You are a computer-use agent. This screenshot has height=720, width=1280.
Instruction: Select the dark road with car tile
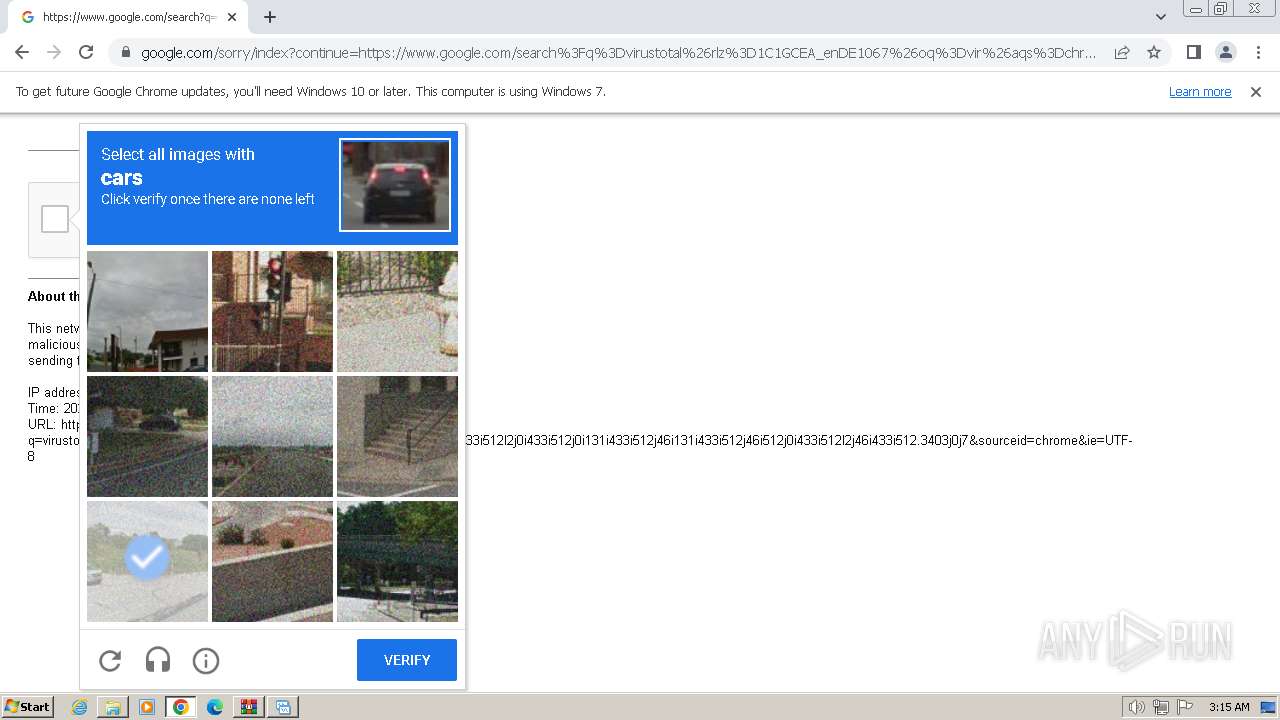point(147,436)
